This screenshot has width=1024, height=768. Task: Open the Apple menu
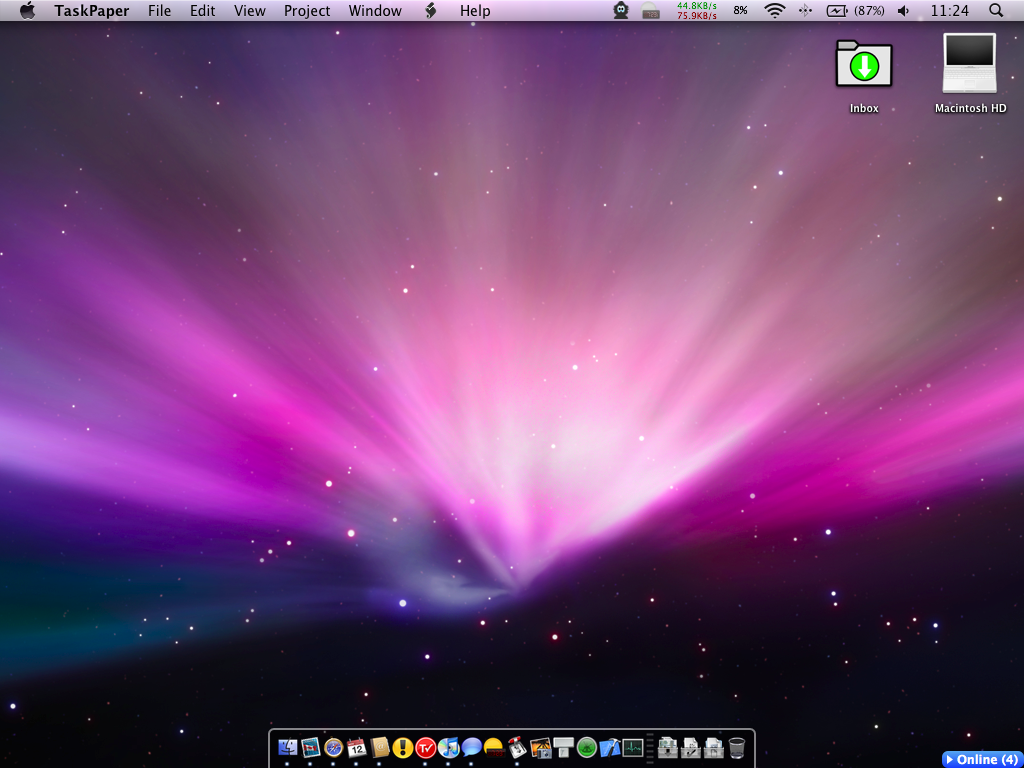[27, 10]
